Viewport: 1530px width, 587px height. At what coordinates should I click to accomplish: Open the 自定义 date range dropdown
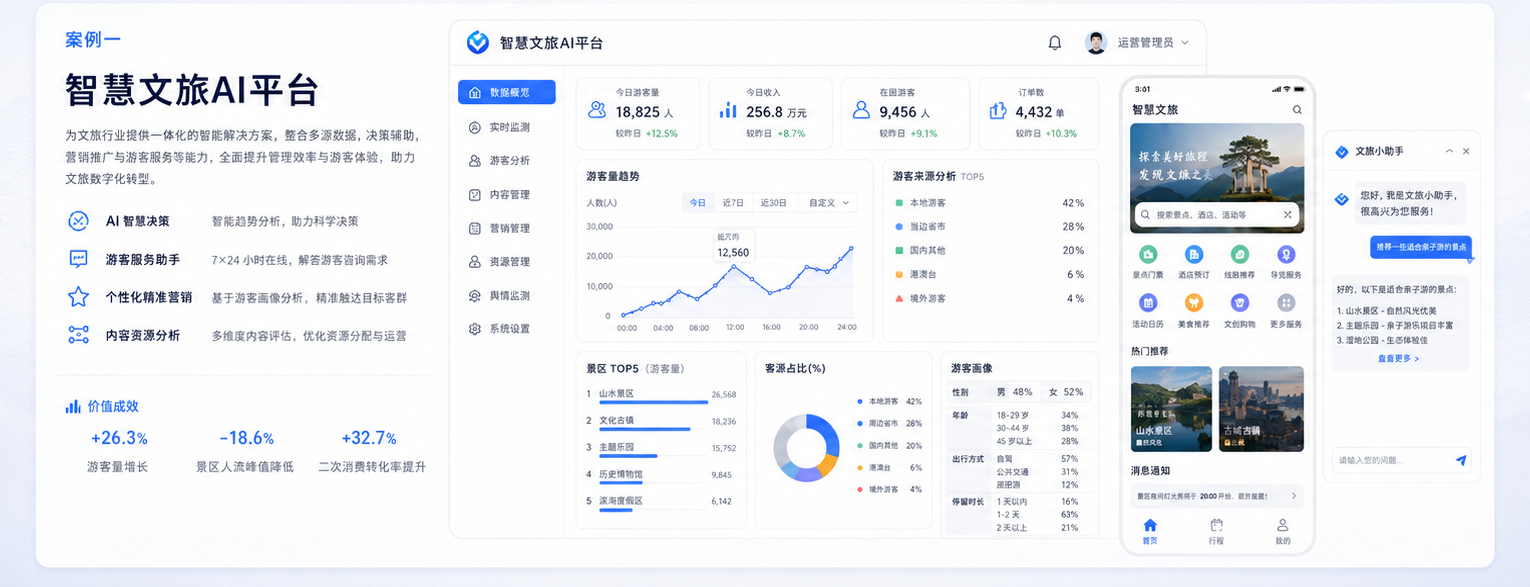[x=828, y=203]
